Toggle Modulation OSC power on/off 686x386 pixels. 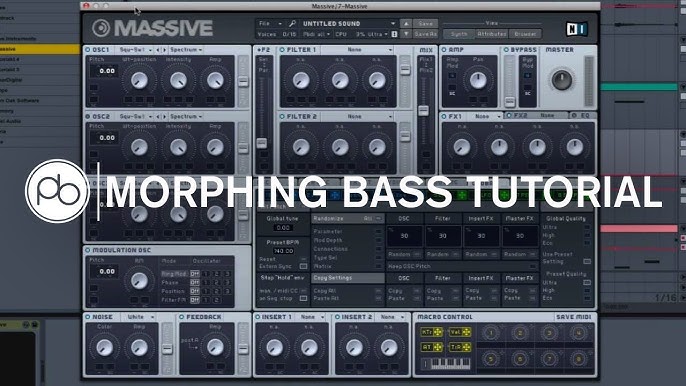[88, 250]
